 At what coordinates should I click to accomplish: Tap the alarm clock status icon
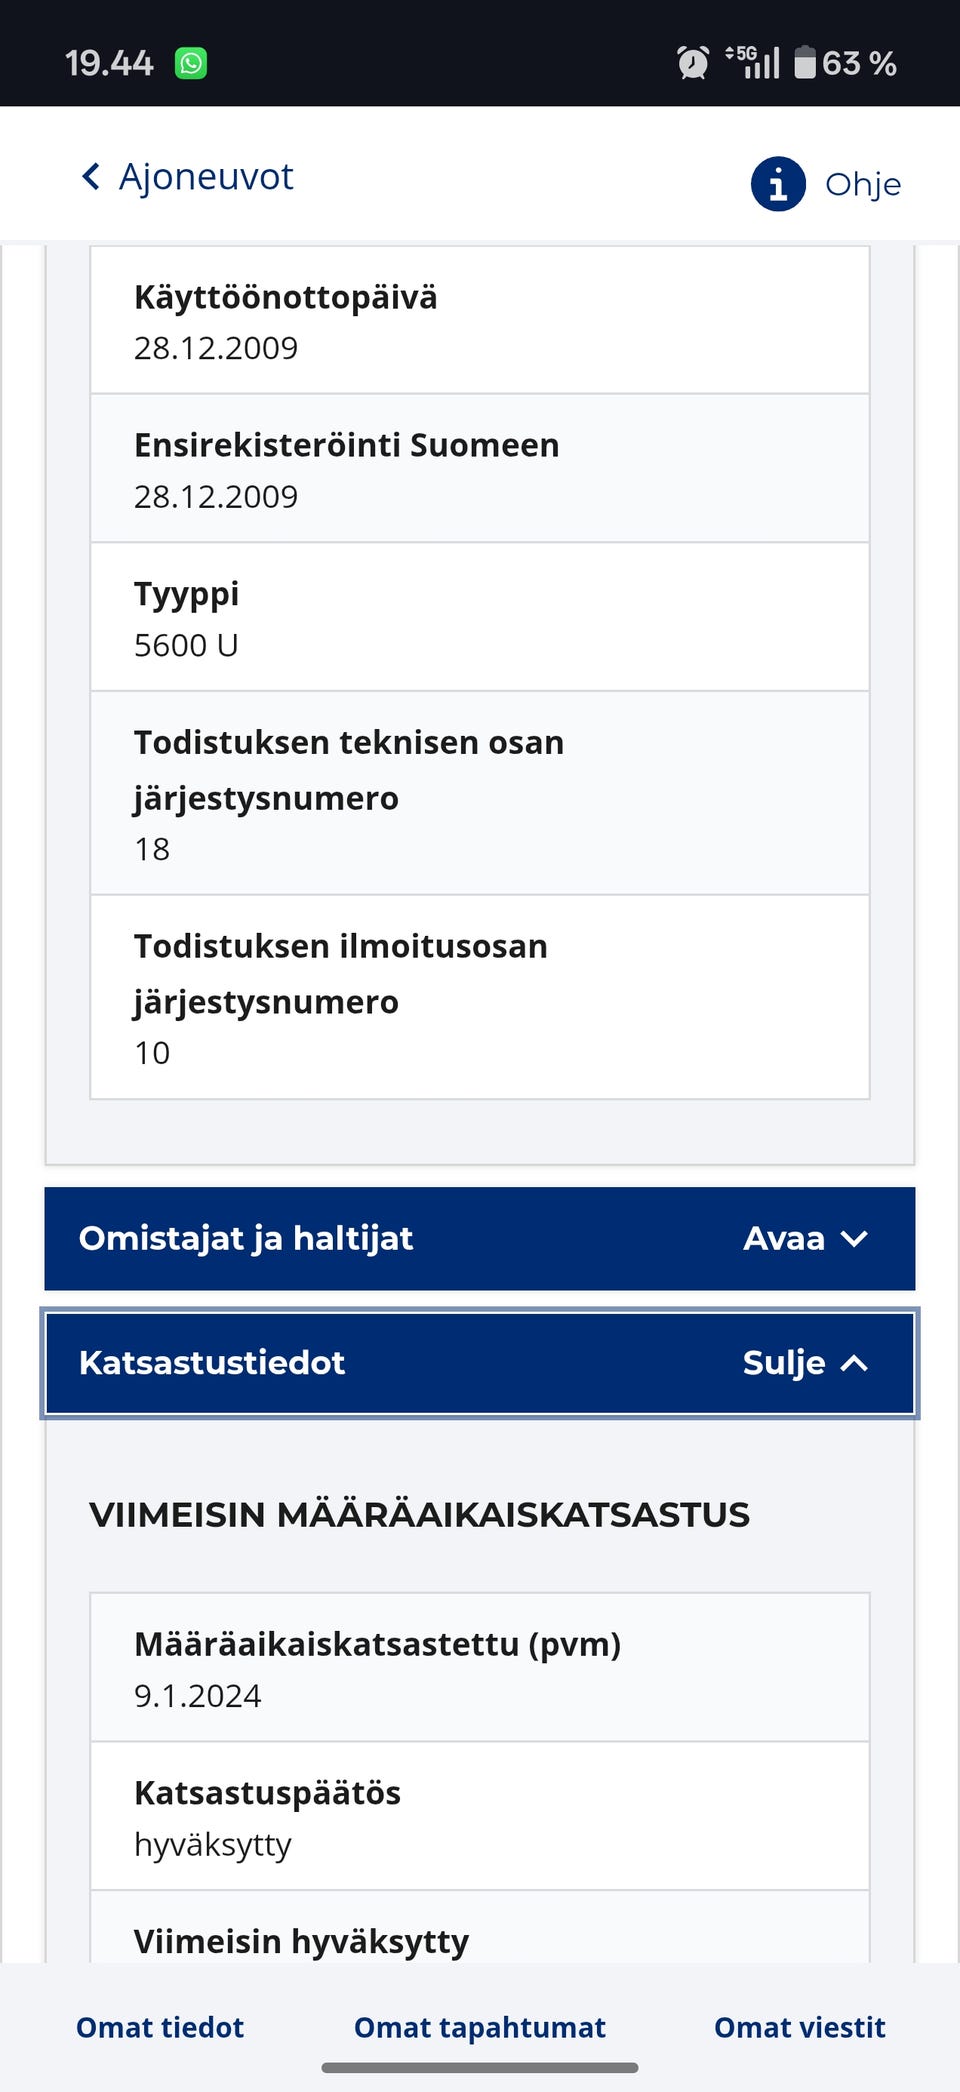[x=692, y=63]
